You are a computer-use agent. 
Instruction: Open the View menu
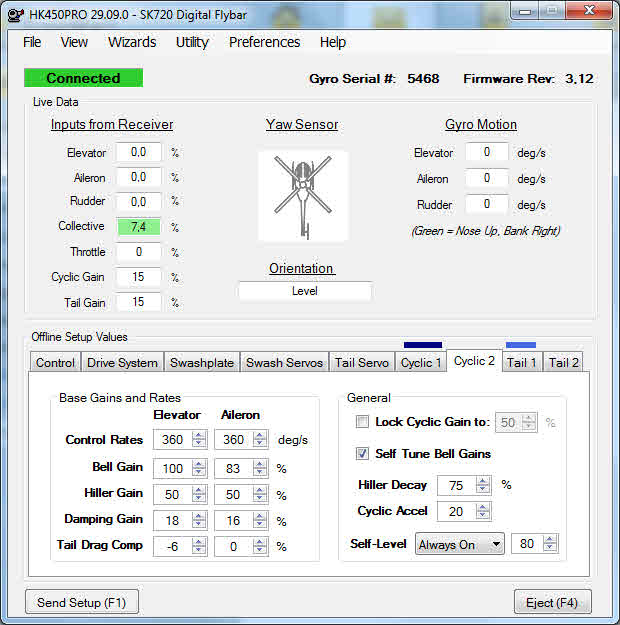(x=74, y=42)
